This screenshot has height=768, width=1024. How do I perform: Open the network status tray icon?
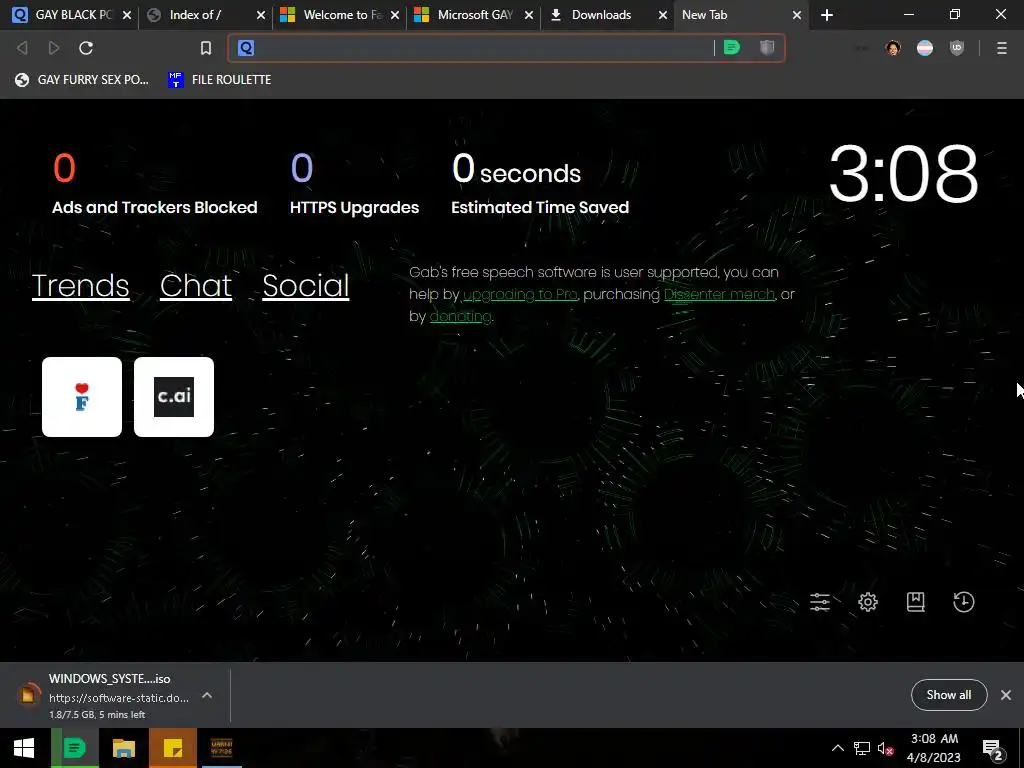click(861, 748)
